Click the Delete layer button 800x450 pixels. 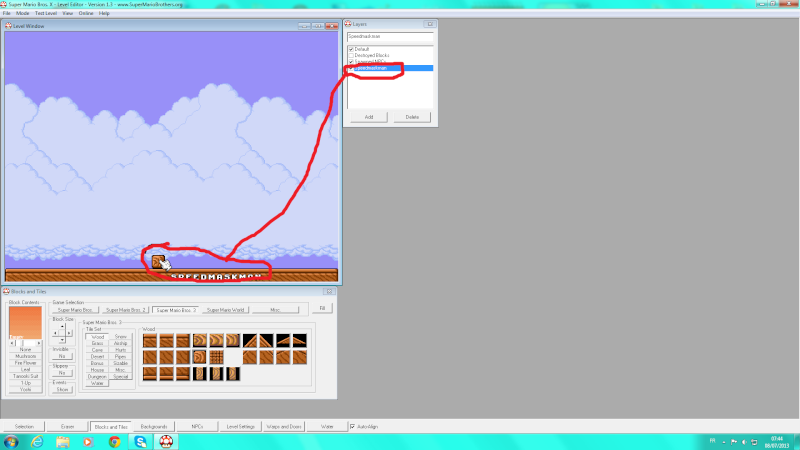point(412,117)
